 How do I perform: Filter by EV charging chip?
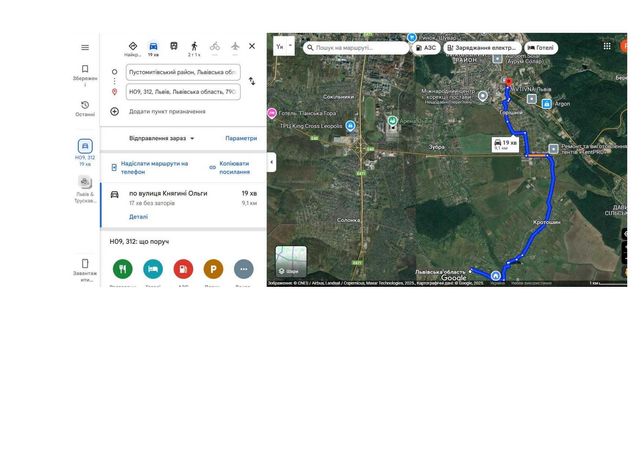[x=482, y=48]
